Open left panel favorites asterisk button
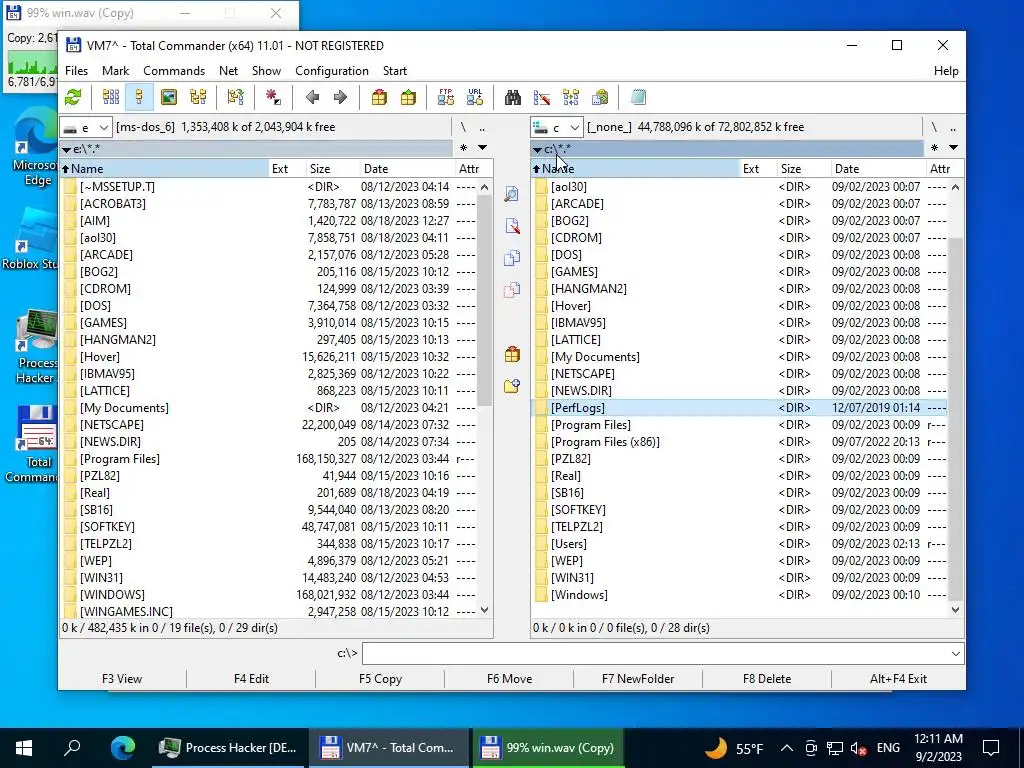The height and width of the screenshot is (768, 1024). tap(463, 148)
